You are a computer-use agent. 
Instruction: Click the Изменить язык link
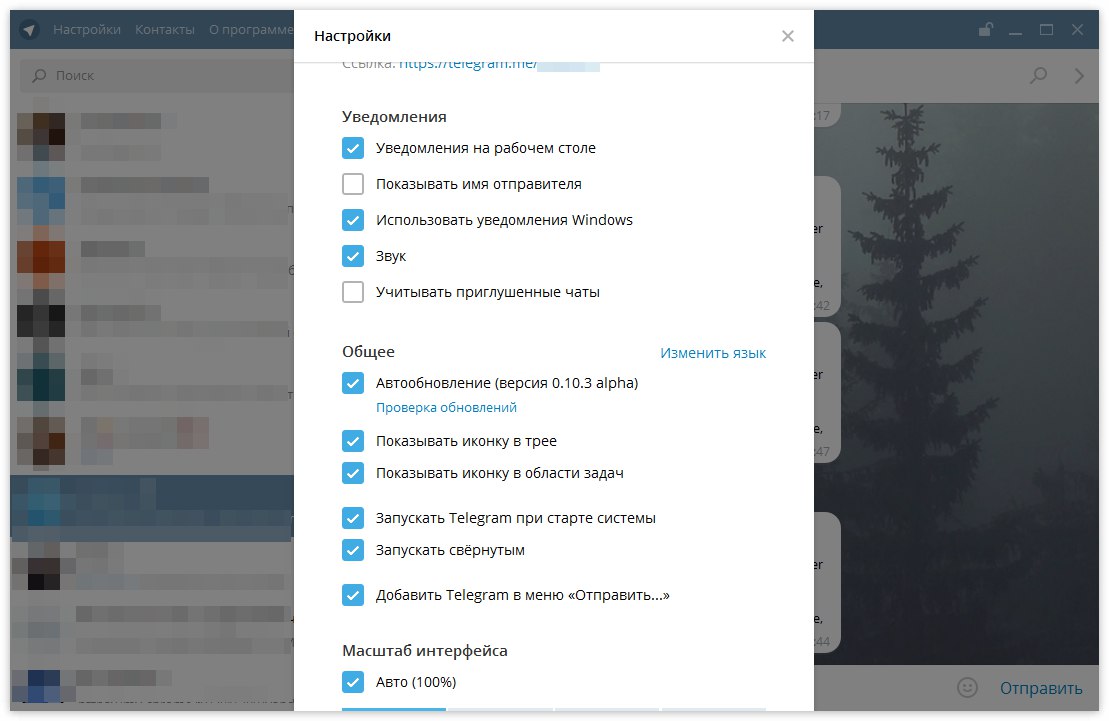coord(713,353)
